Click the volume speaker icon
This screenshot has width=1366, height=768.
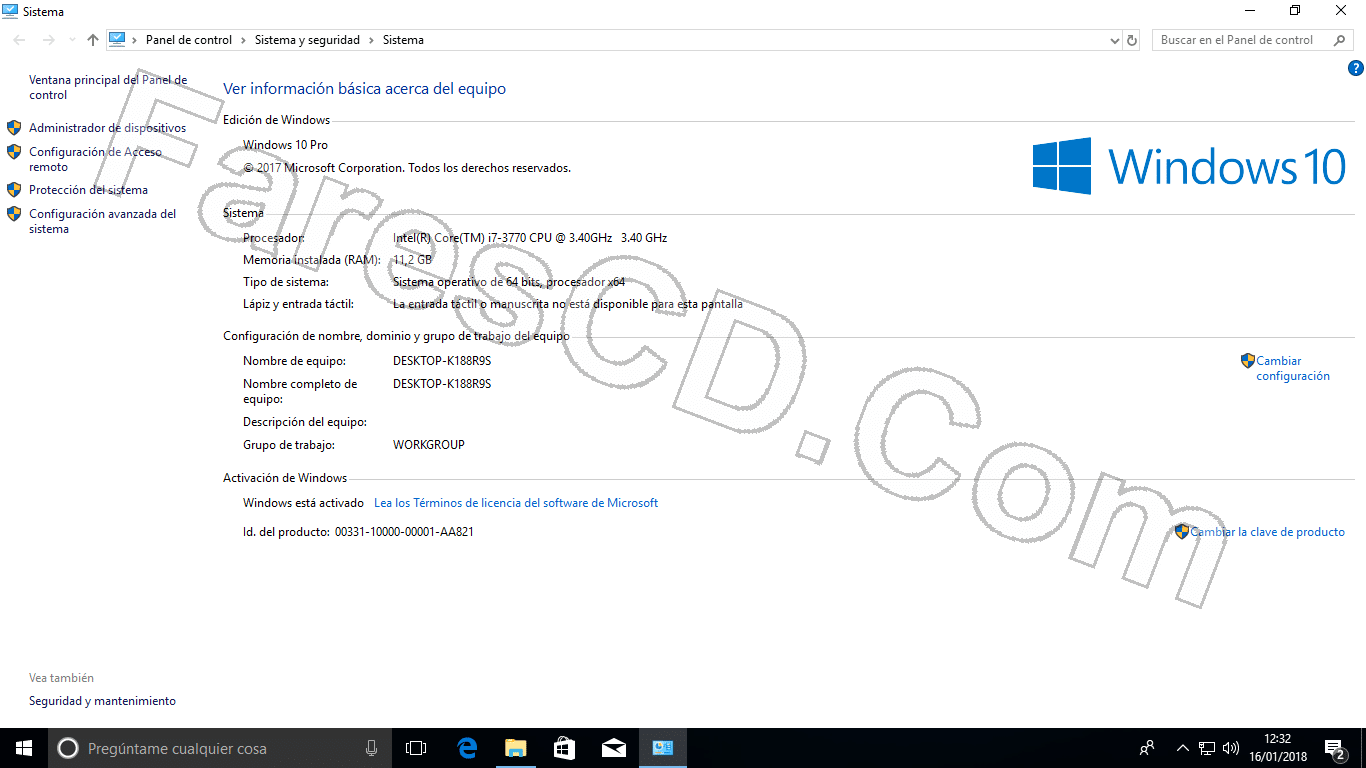click(x=1231, y=748)
